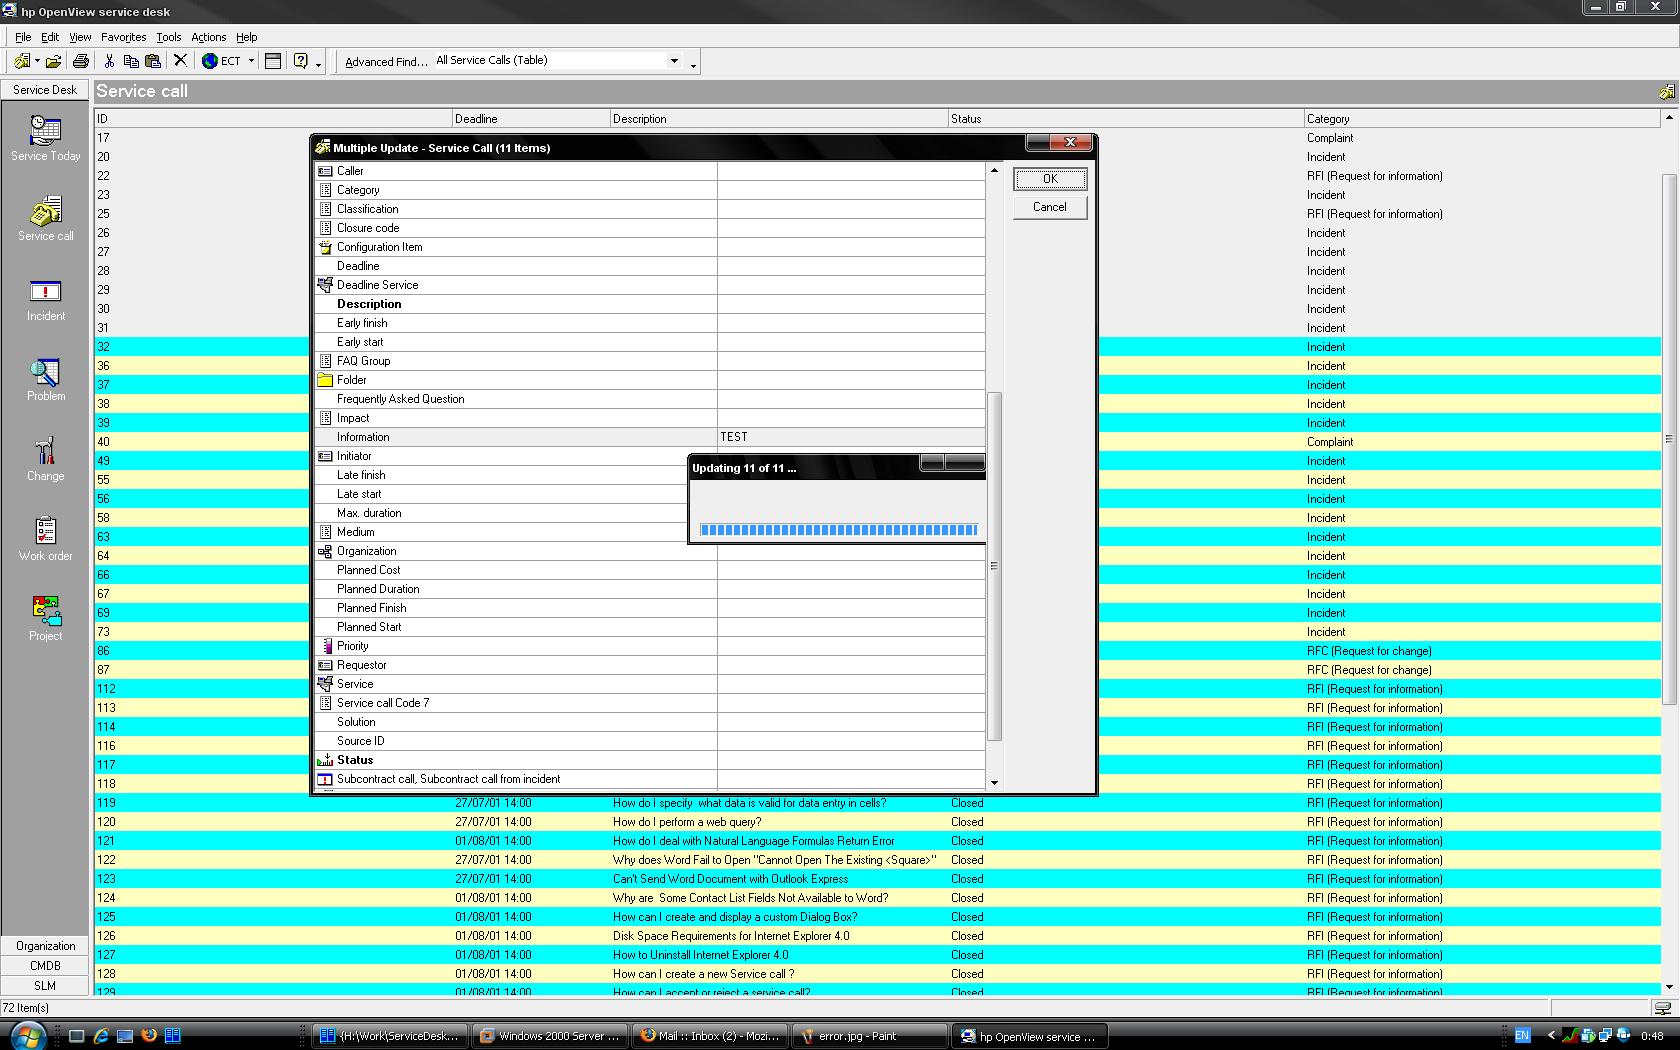Select Service call sidebar icon
This screenshot has height=1050, width=1680.
(x=45, y=218)
